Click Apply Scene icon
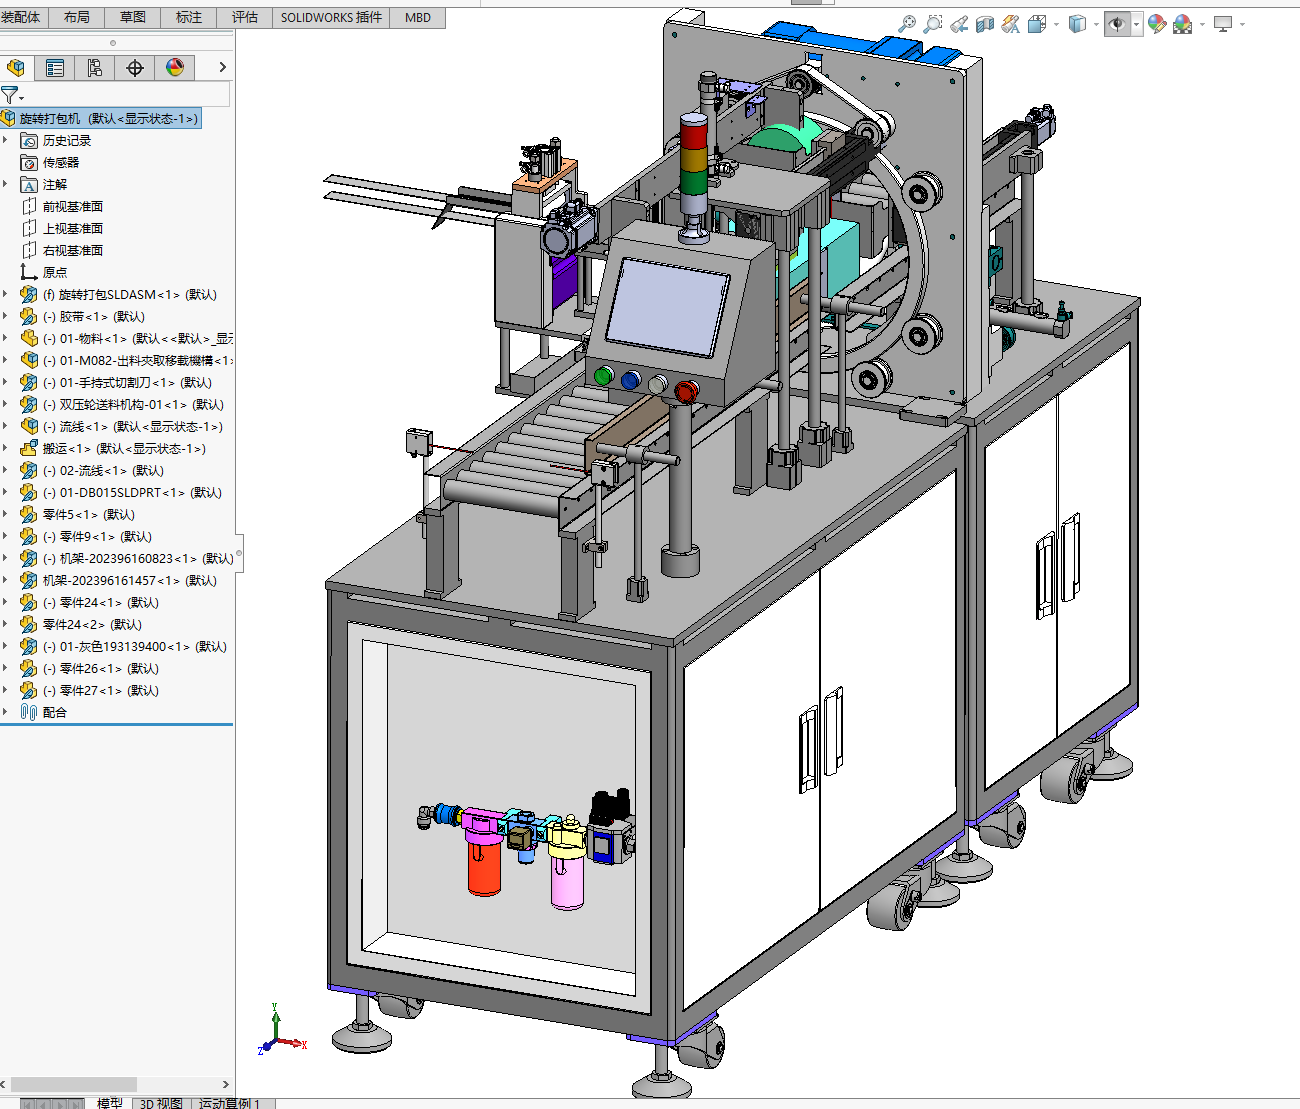Image resolution: width=1300 pixels, height=1109 pixels. pos(1183,23)
